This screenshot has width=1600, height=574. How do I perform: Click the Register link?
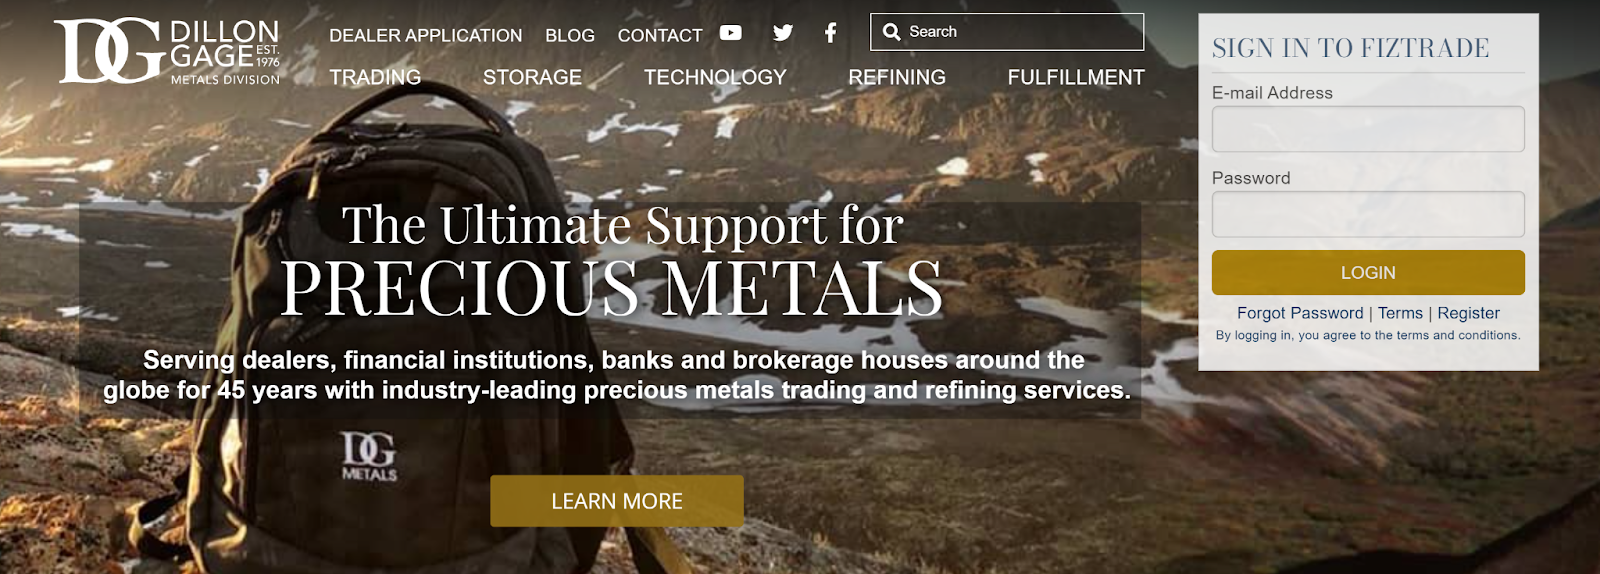pyautogui.click(x=1468, y=313)
